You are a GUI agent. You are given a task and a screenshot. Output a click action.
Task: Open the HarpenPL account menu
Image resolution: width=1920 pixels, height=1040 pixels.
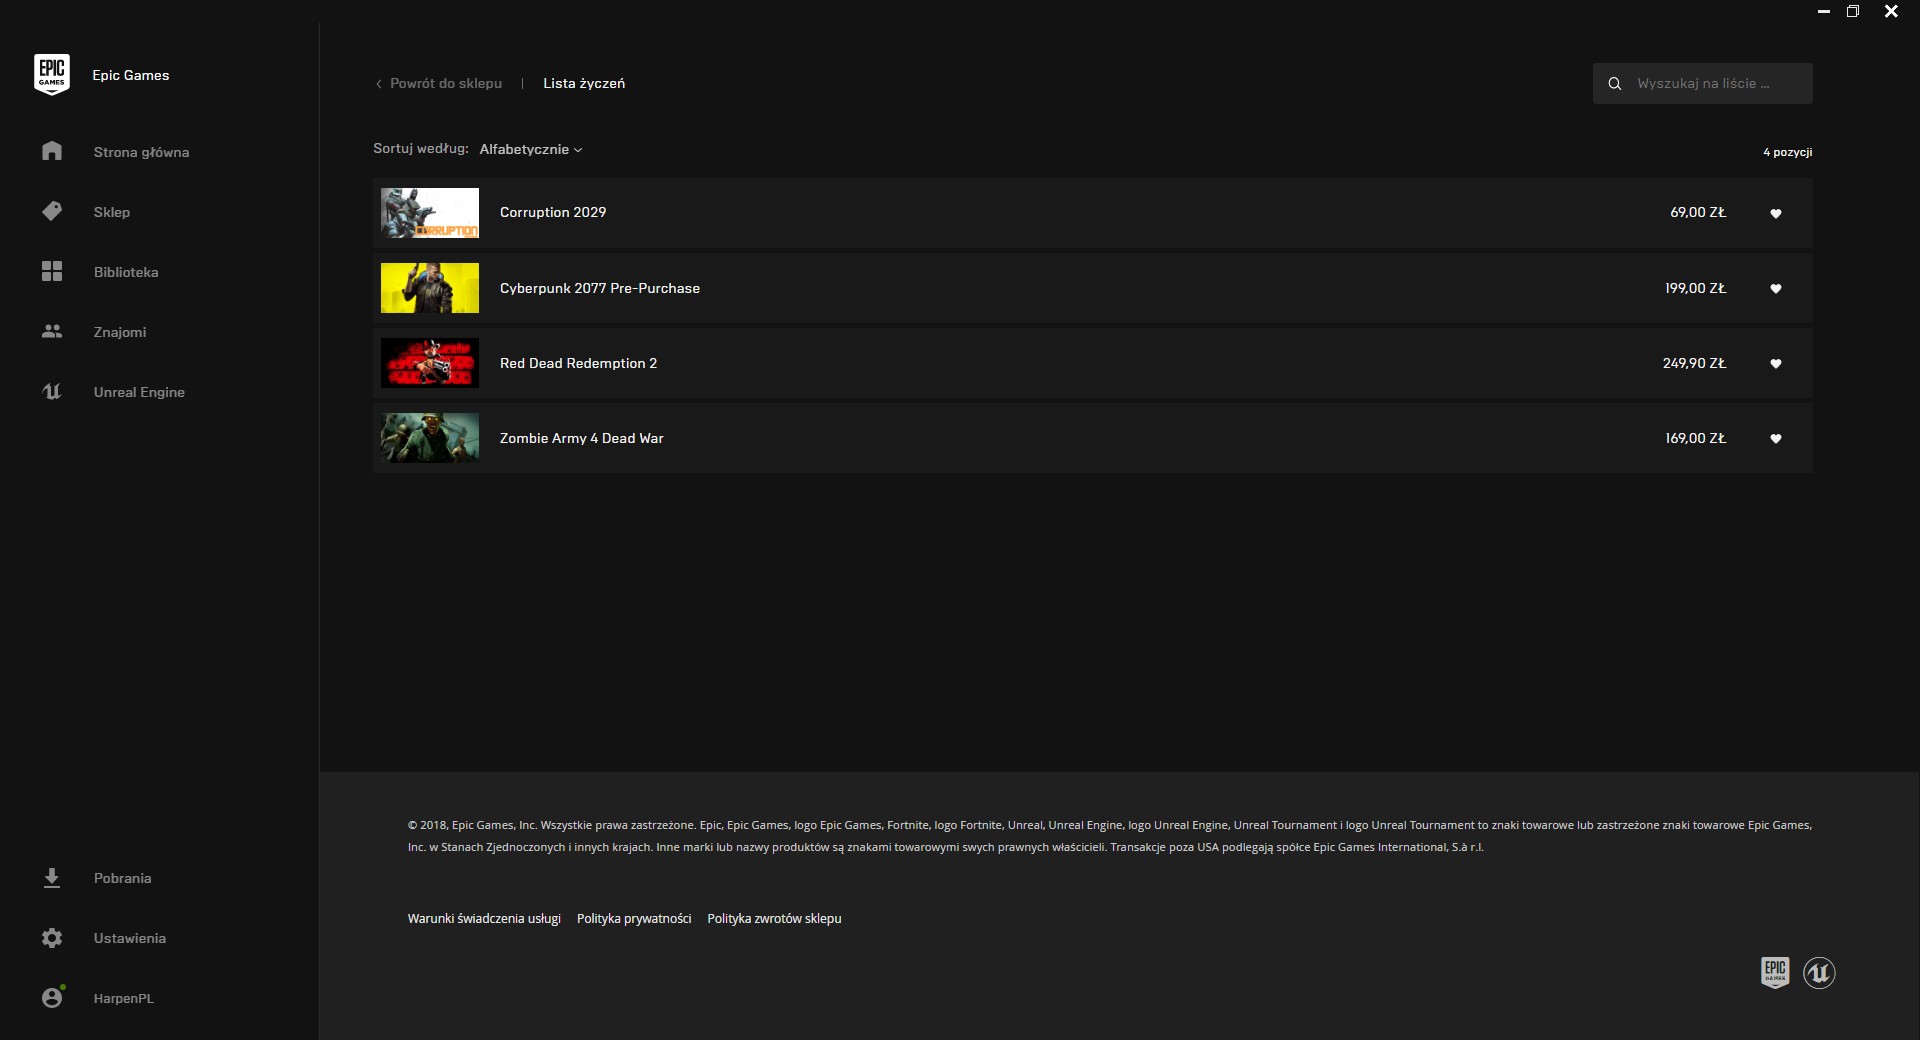124,998
